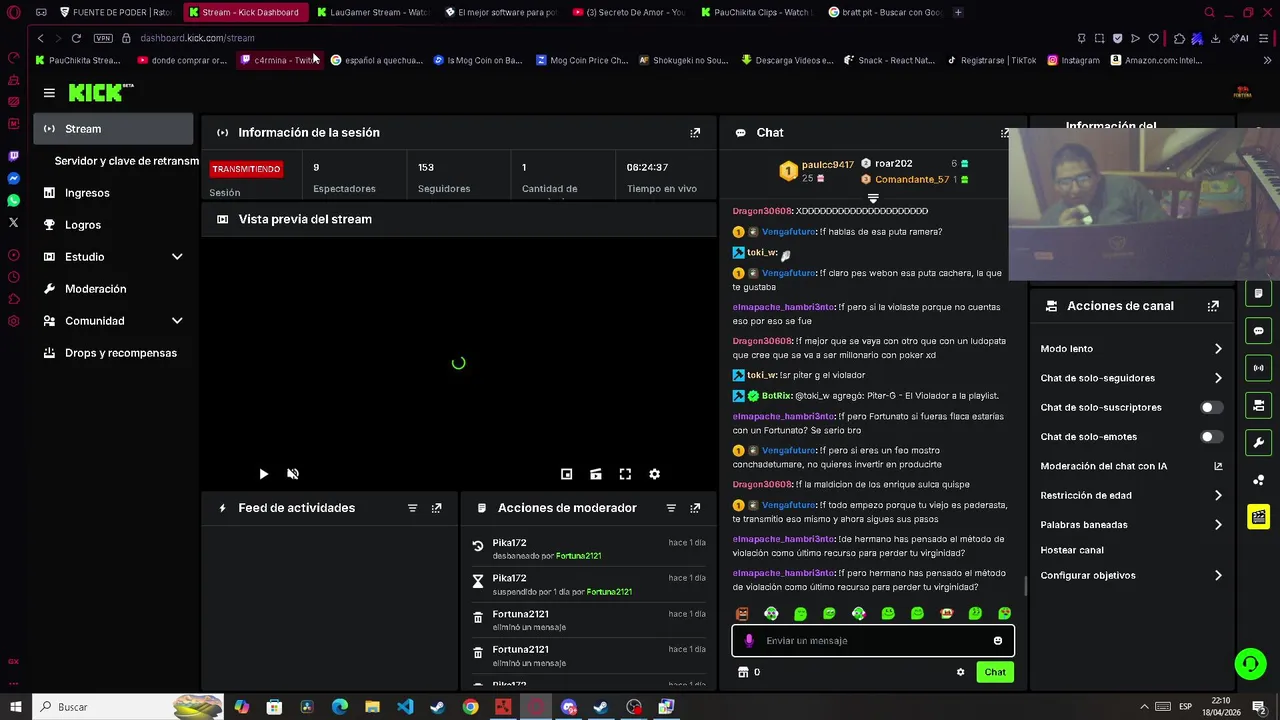Open the Kick hamburger menu

tap(49, 93)
